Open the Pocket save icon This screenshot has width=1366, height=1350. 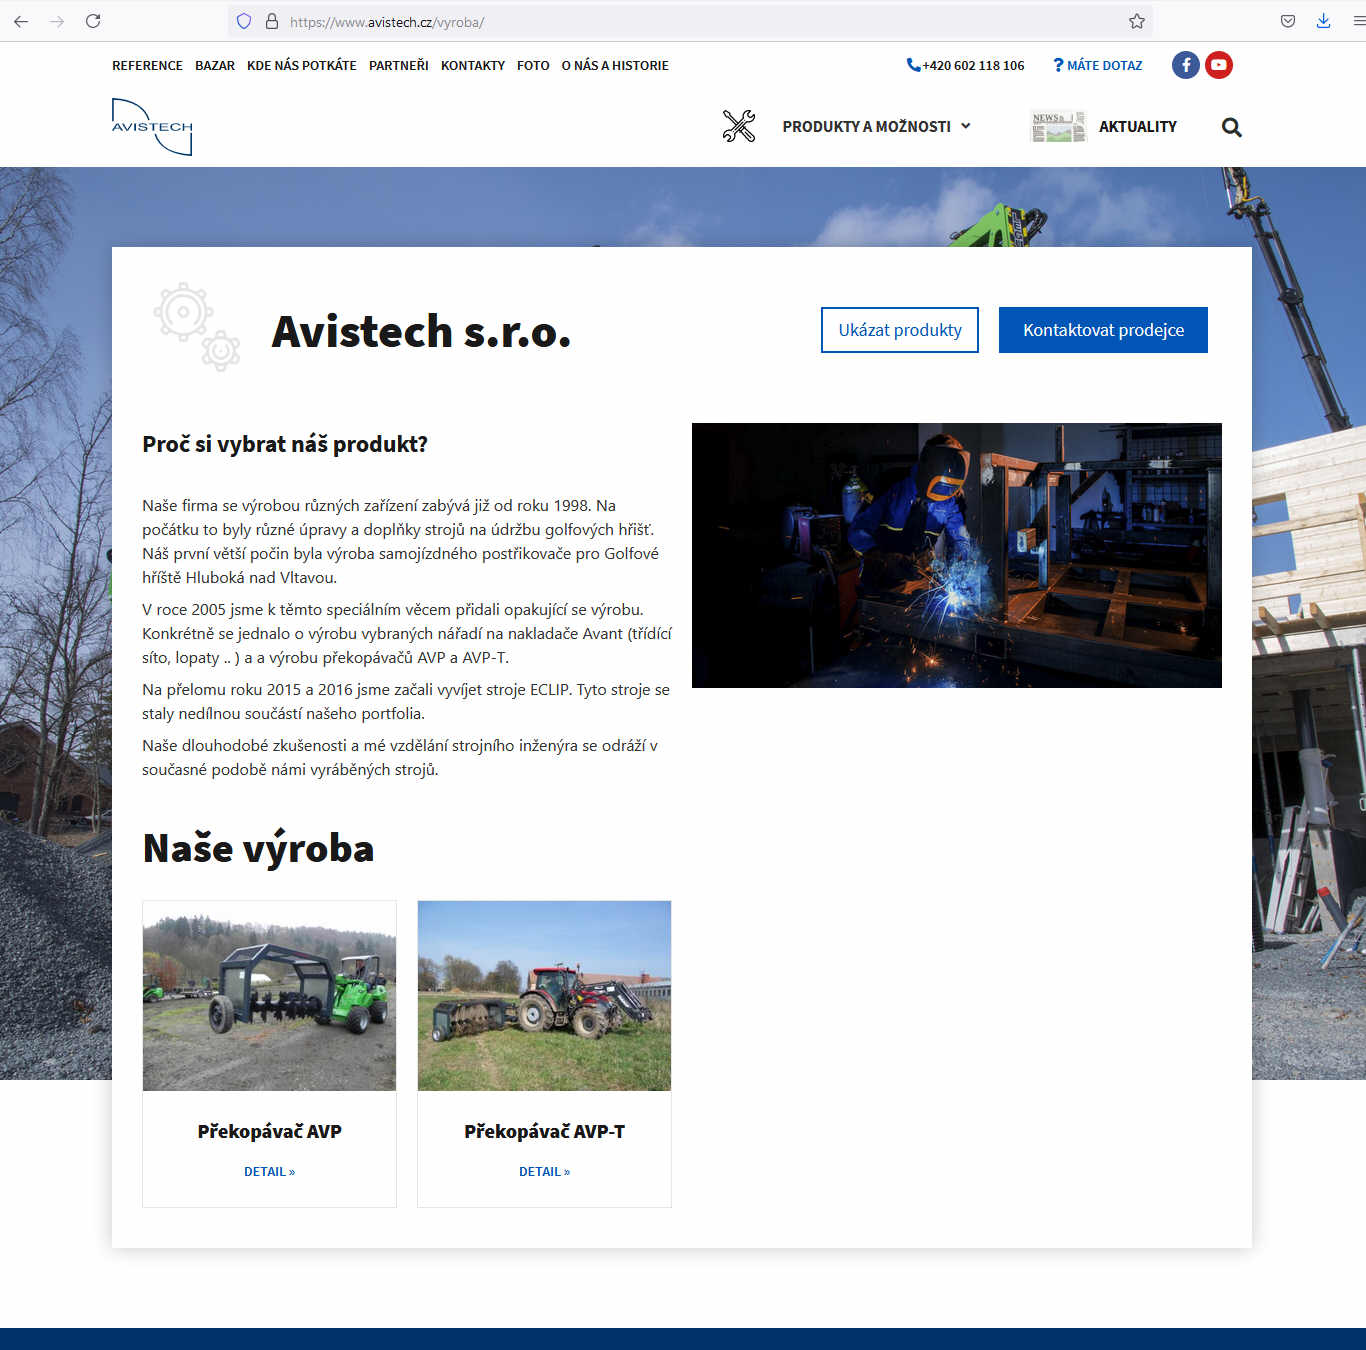[1288, 21]
